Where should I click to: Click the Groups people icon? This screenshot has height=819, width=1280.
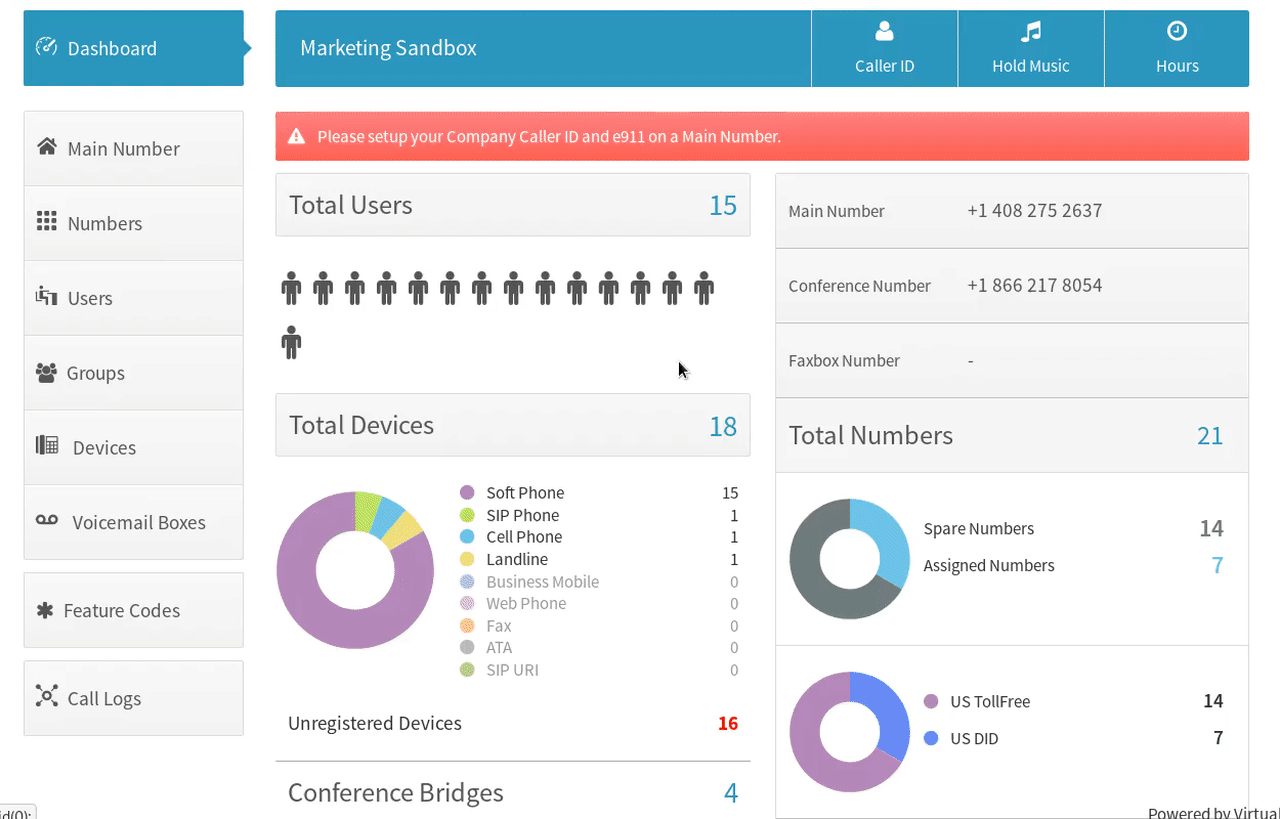pos(46,373)
